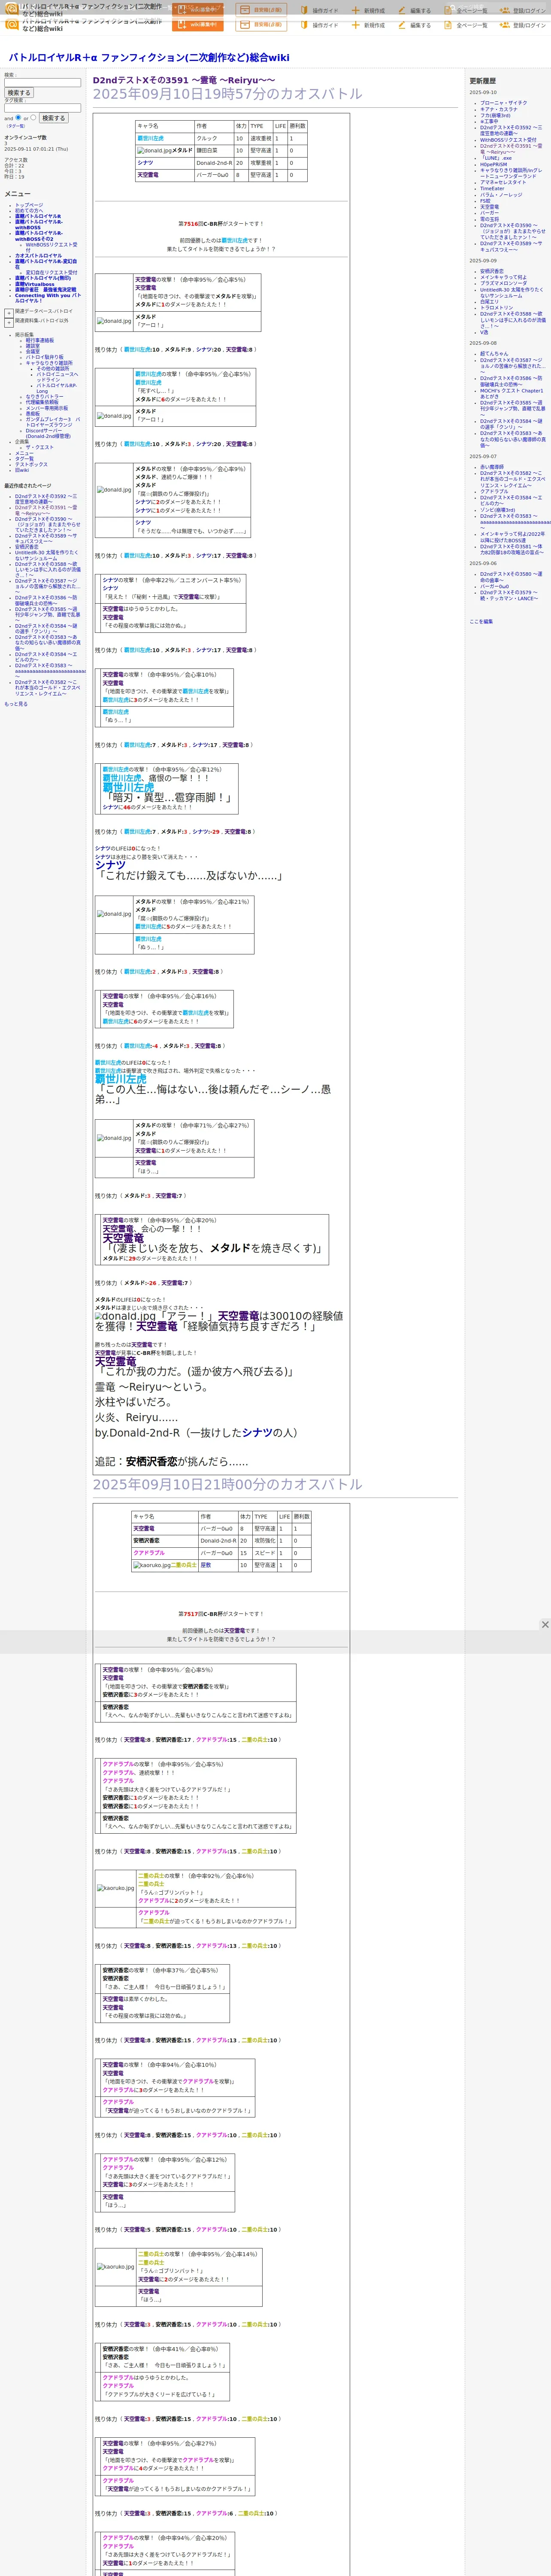Viewport: 551px width, 2576px height.
Task: Open H0pePRiSM in 更新履歴
Action: 493,164
